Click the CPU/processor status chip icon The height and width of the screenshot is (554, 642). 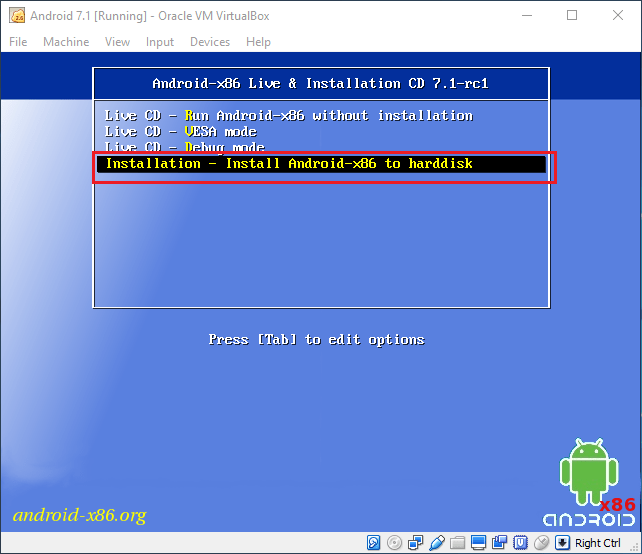(520, 543)
